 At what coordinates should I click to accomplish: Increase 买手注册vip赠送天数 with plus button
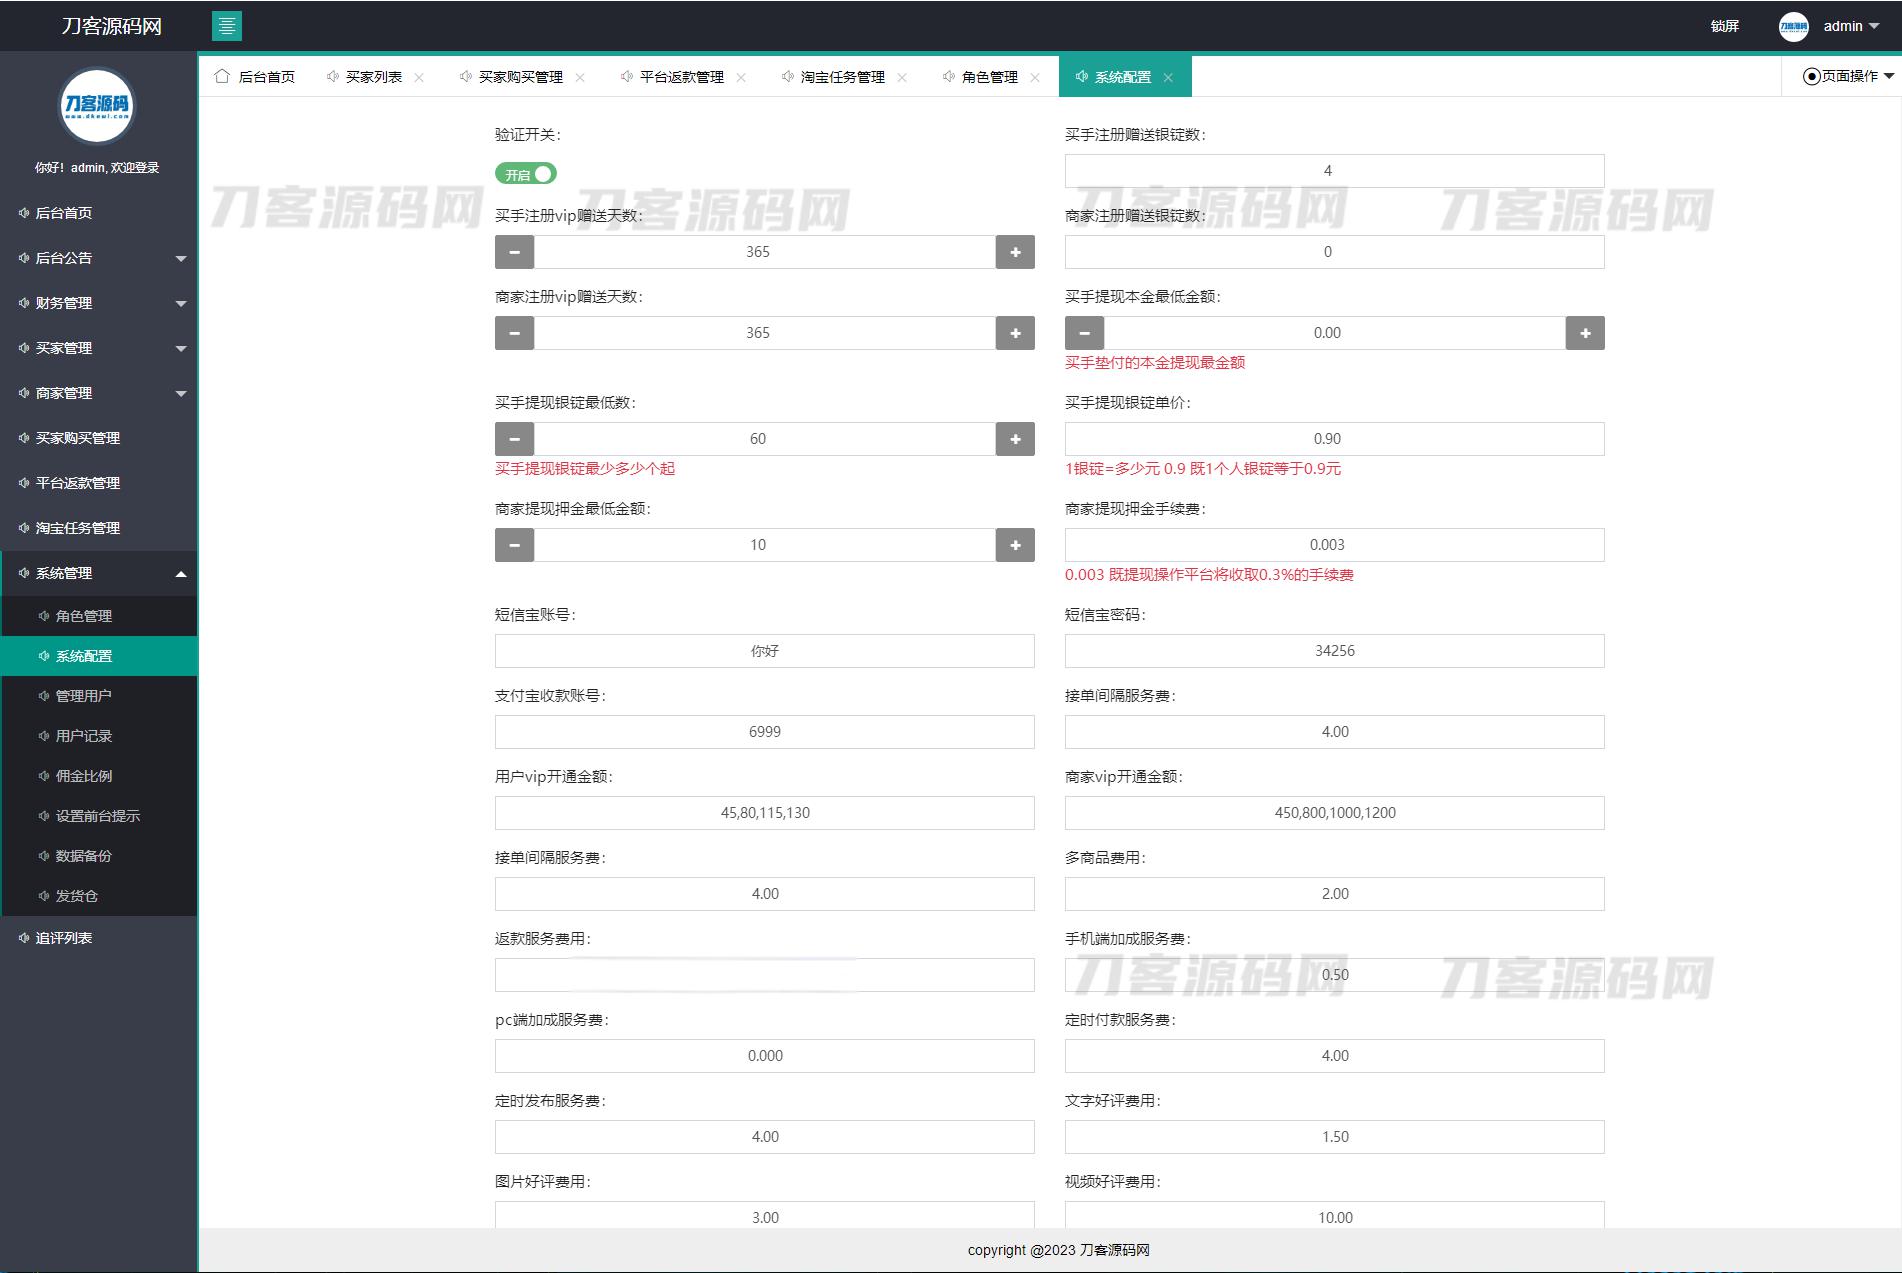point(1015,252)
